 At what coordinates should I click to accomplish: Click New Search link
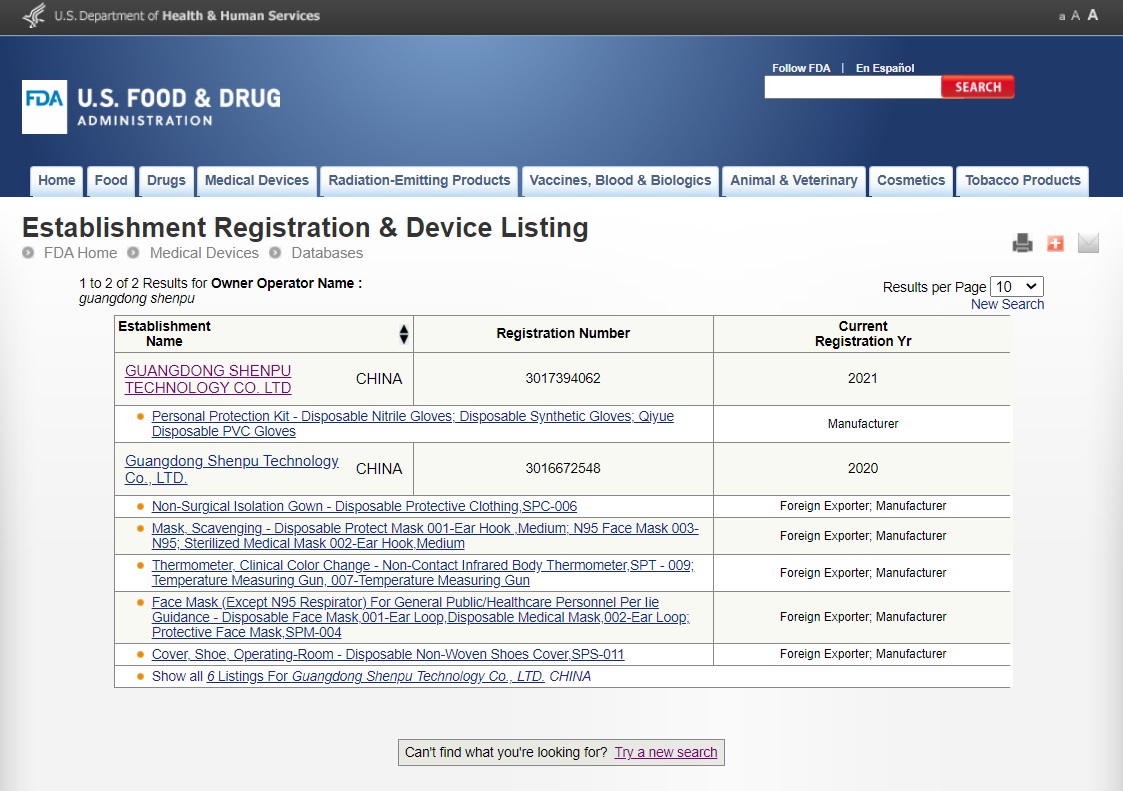[x=1007, y=305]
